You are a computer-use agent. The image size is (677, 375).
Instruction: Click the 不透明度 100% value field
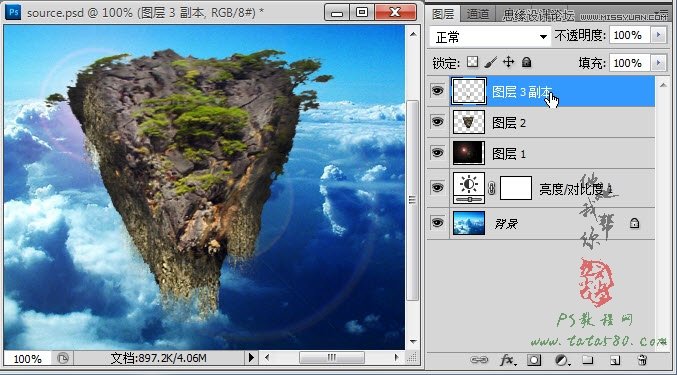(630, 35)
